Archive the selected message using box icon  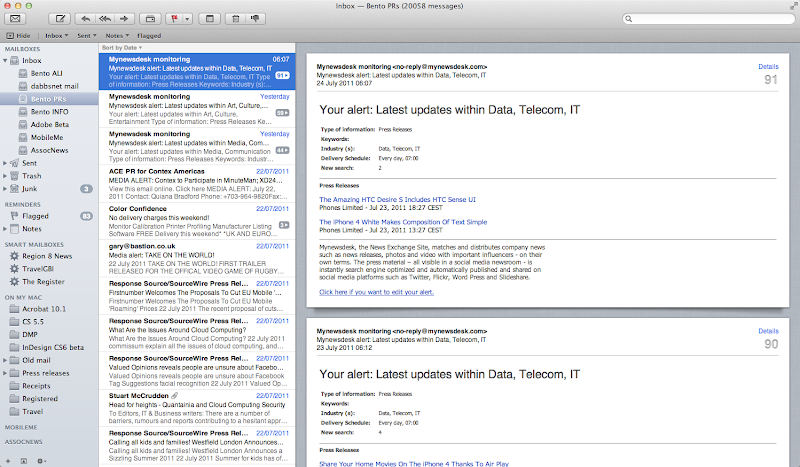point(150,19)
